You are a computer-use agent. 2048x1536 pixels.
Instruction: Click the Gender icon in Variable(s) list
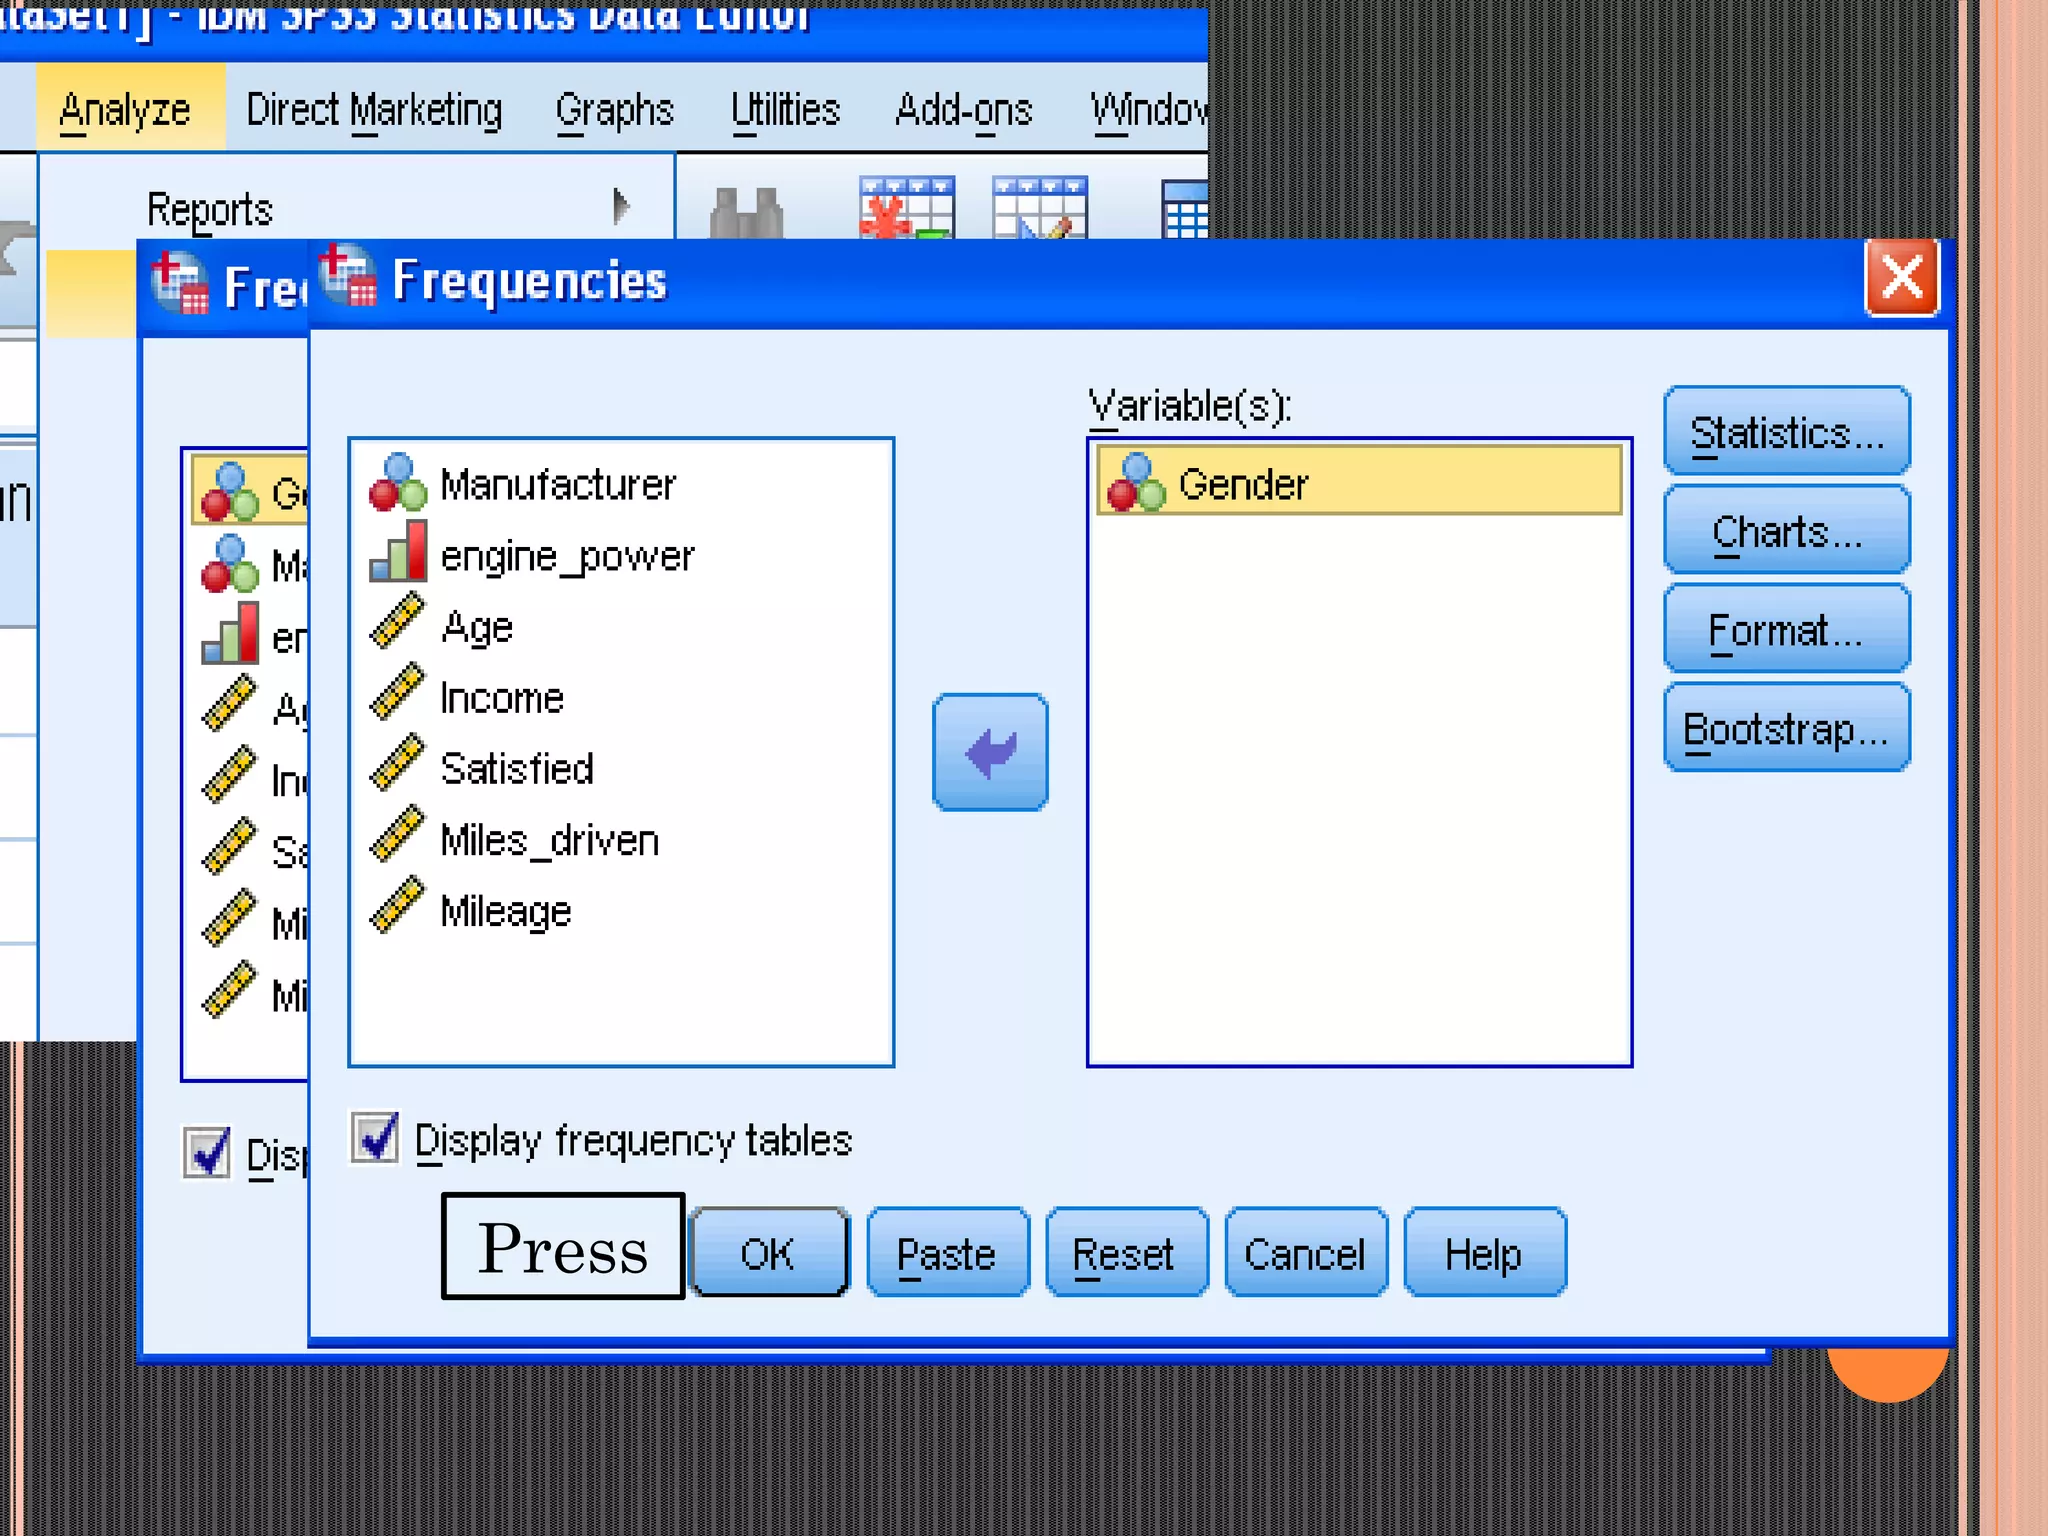tap(1136, 483)
